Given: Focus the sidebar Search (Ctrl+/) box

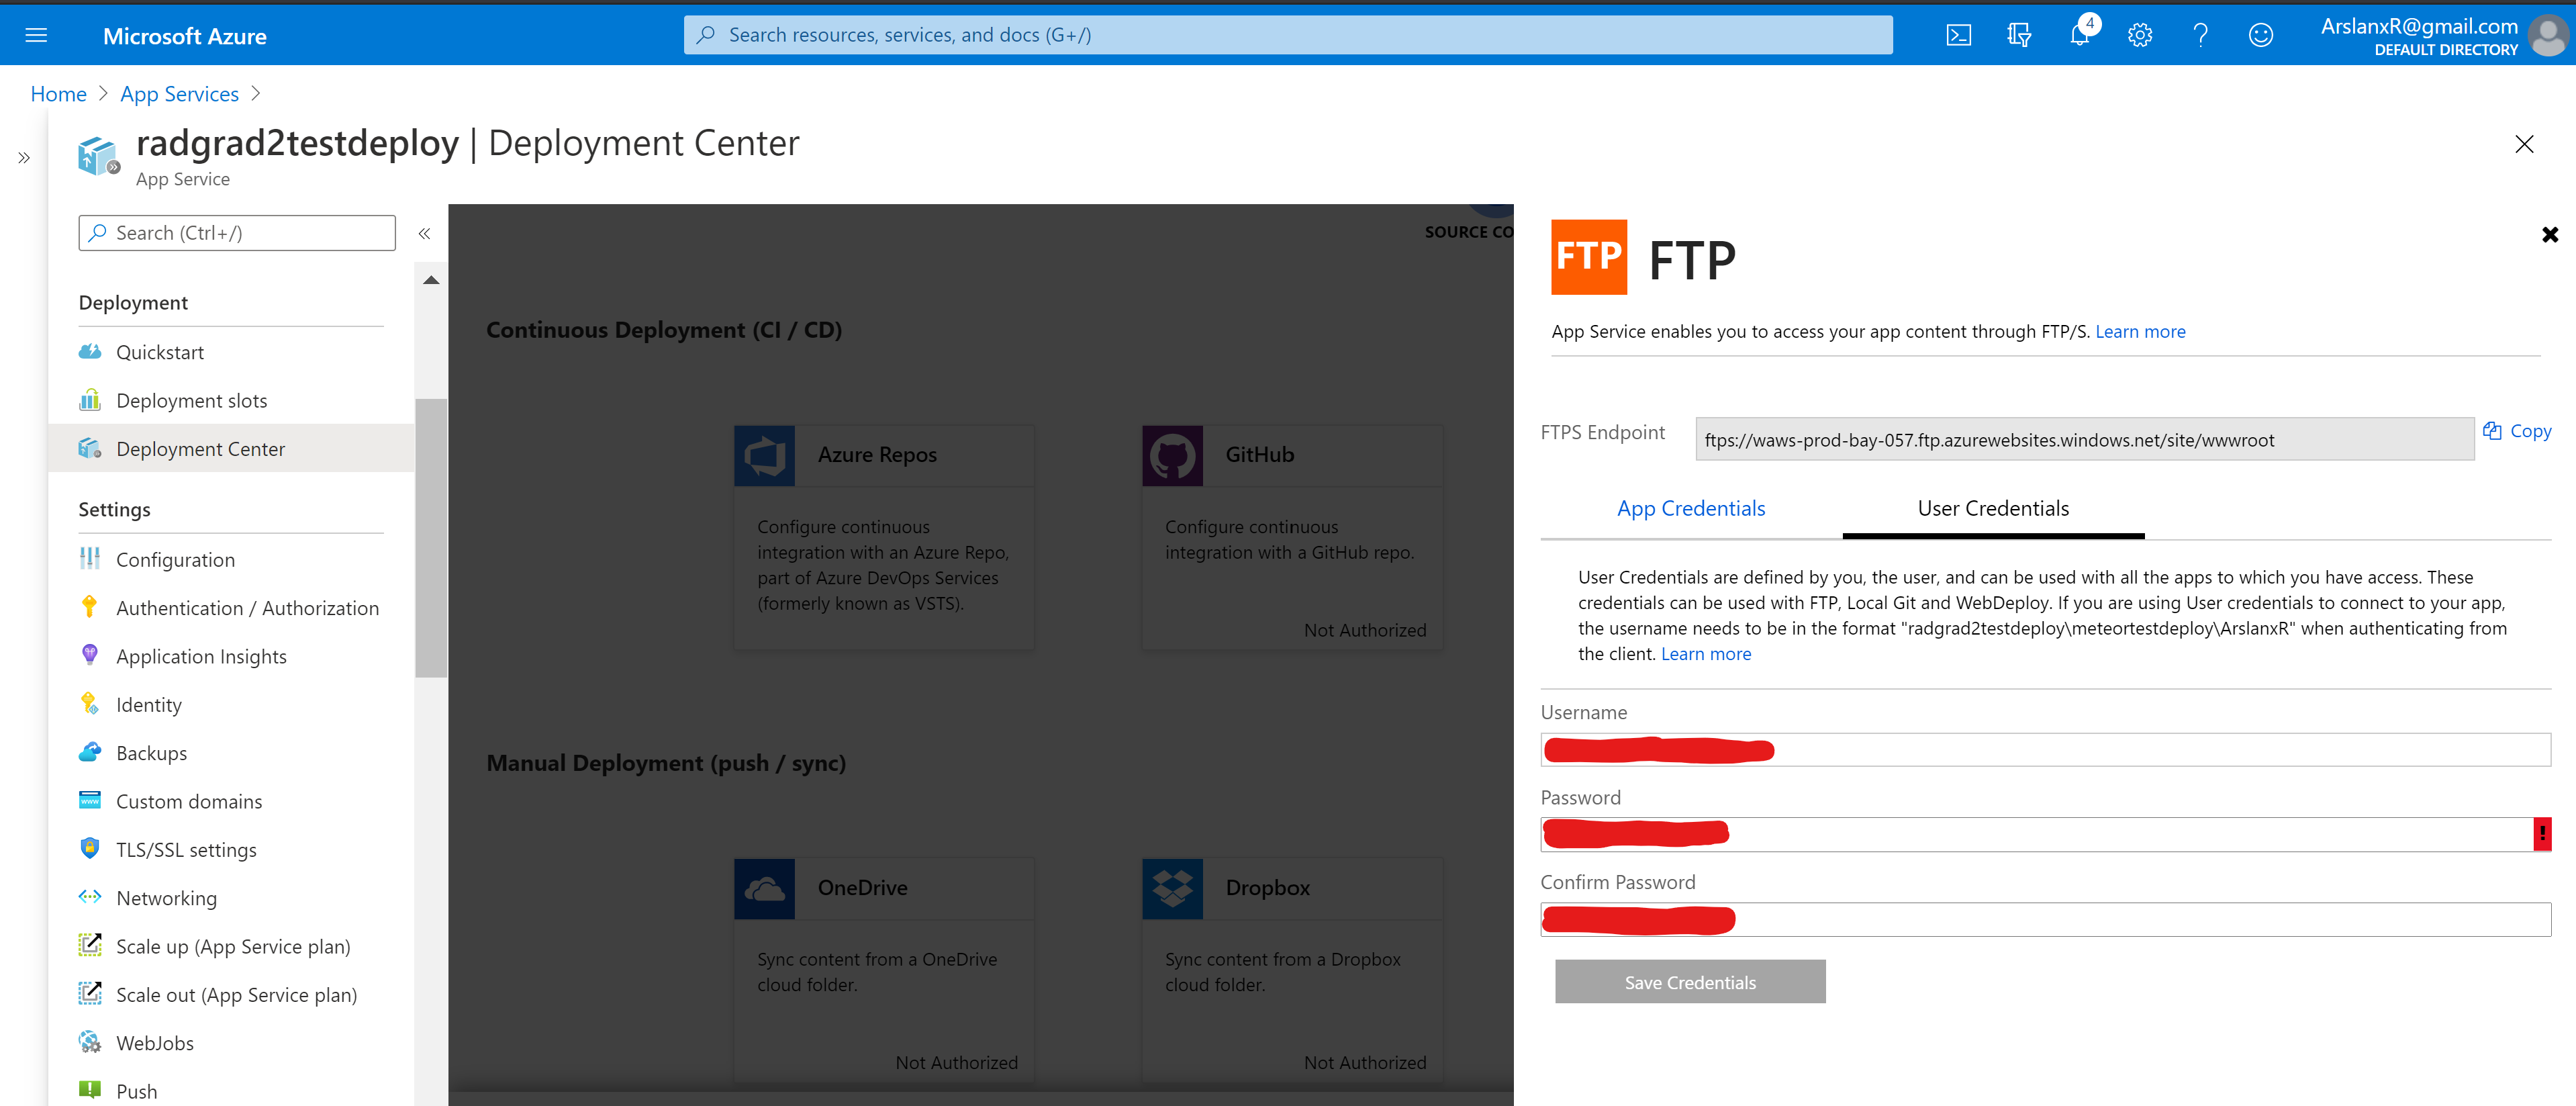Looking at the screenshot, I should pyautogui.click(x=237, y=233).
